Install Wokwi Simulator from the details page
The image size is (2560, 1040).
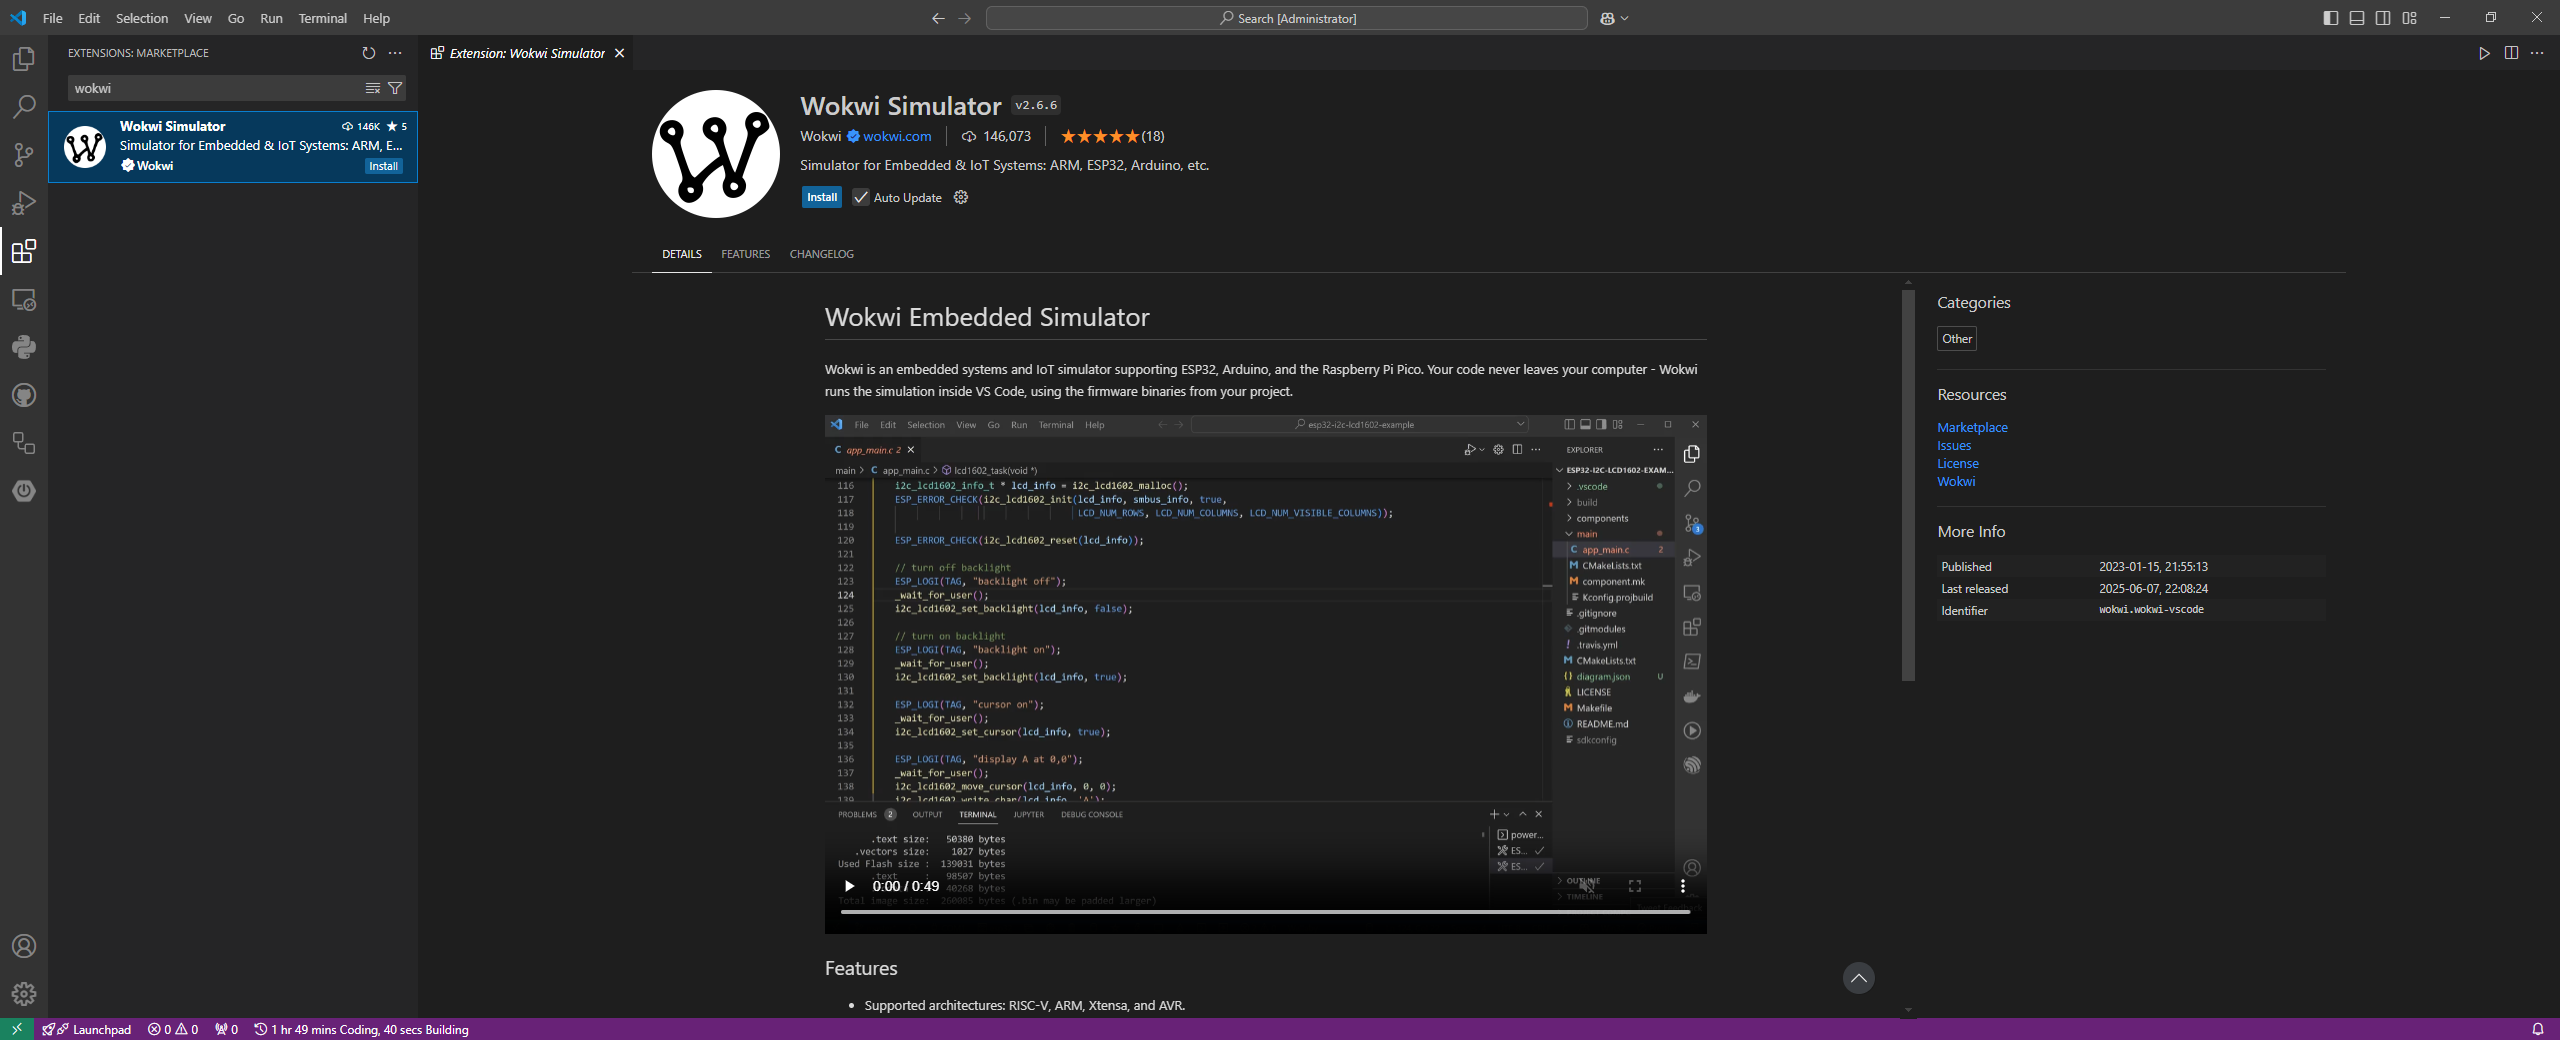click(822, 197)
